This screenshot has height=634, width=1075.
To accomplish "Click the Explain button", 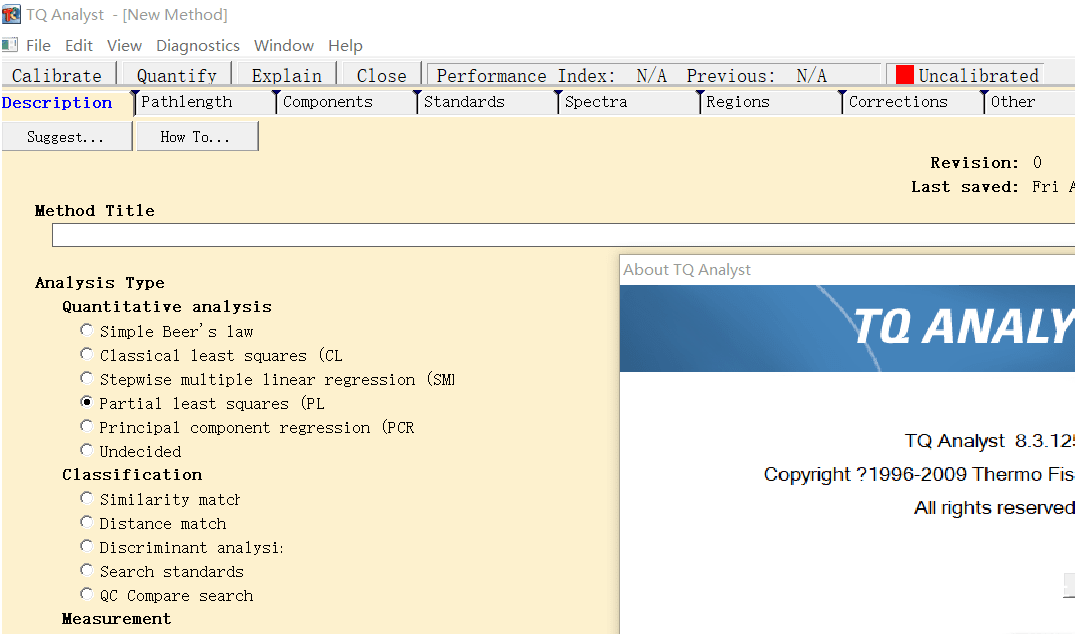I will [287, 75].
